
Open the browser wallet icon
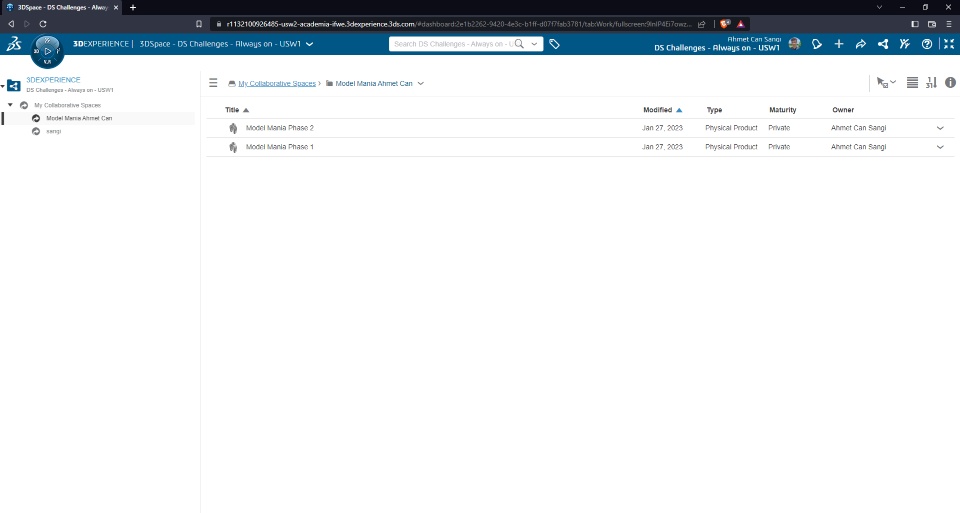[932, 24]
